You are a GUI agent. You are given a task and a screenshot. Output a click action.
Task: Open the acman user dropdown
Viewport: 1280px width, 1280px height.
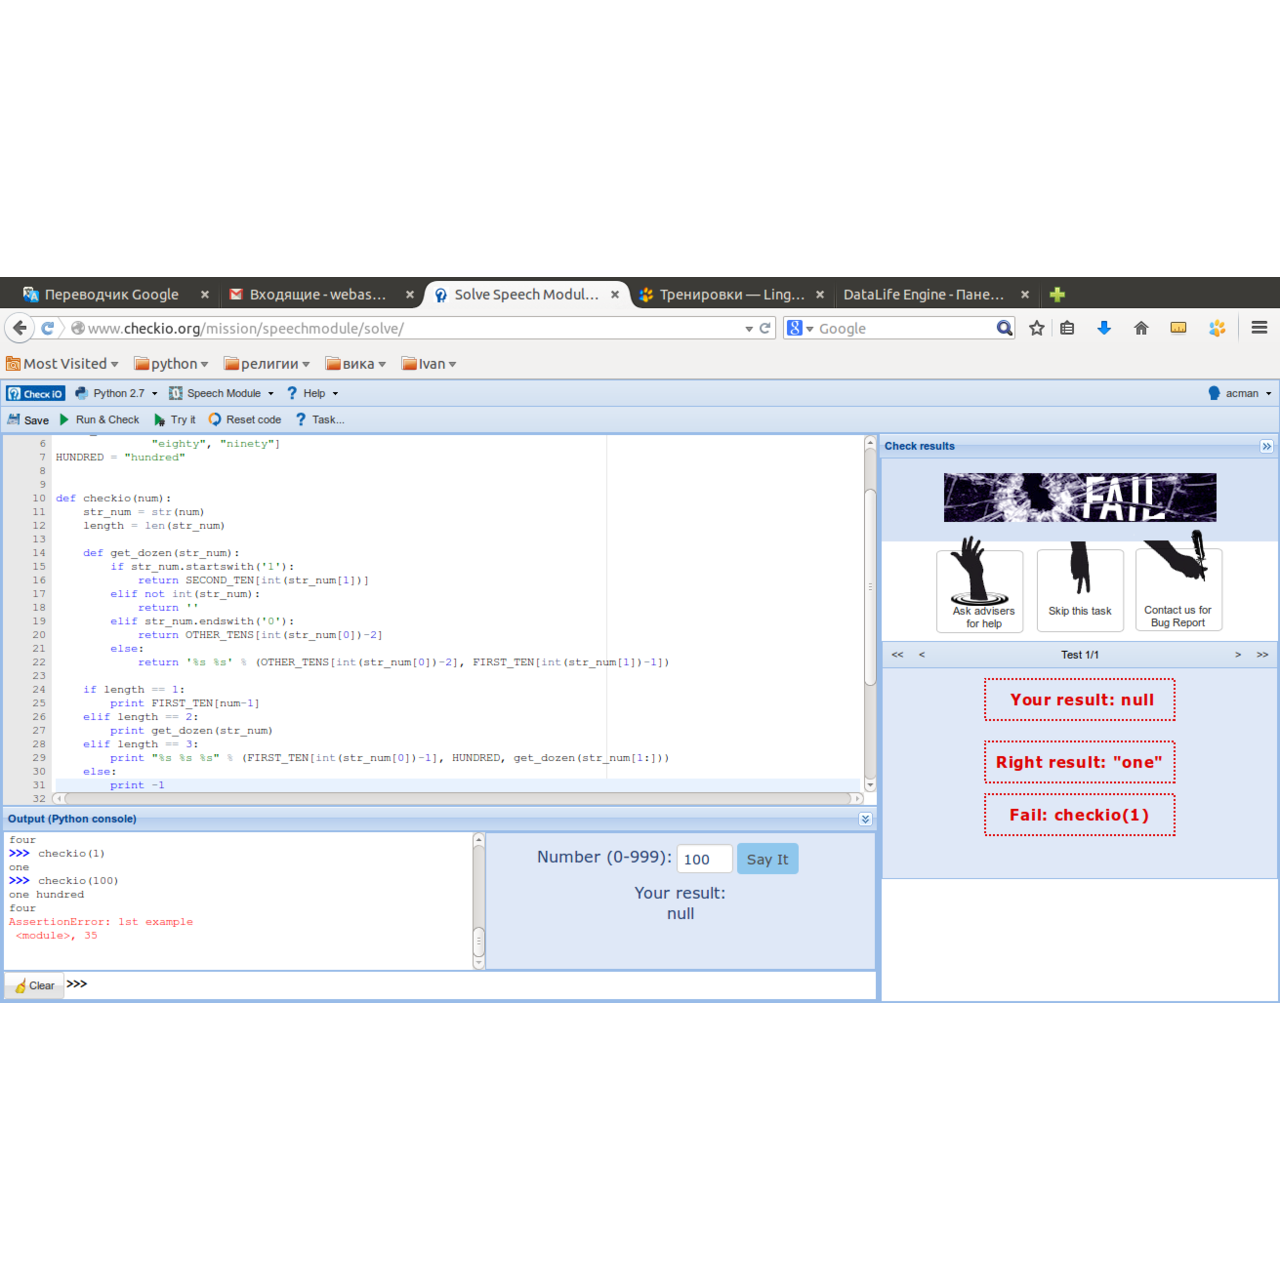point(1240,394)
